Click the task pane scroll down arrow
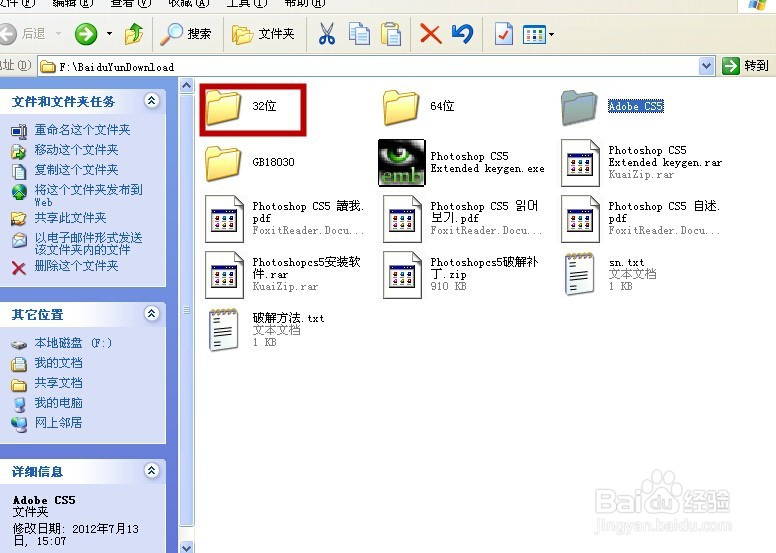This screenshot has height=553, width=776. tap(187, 547)
